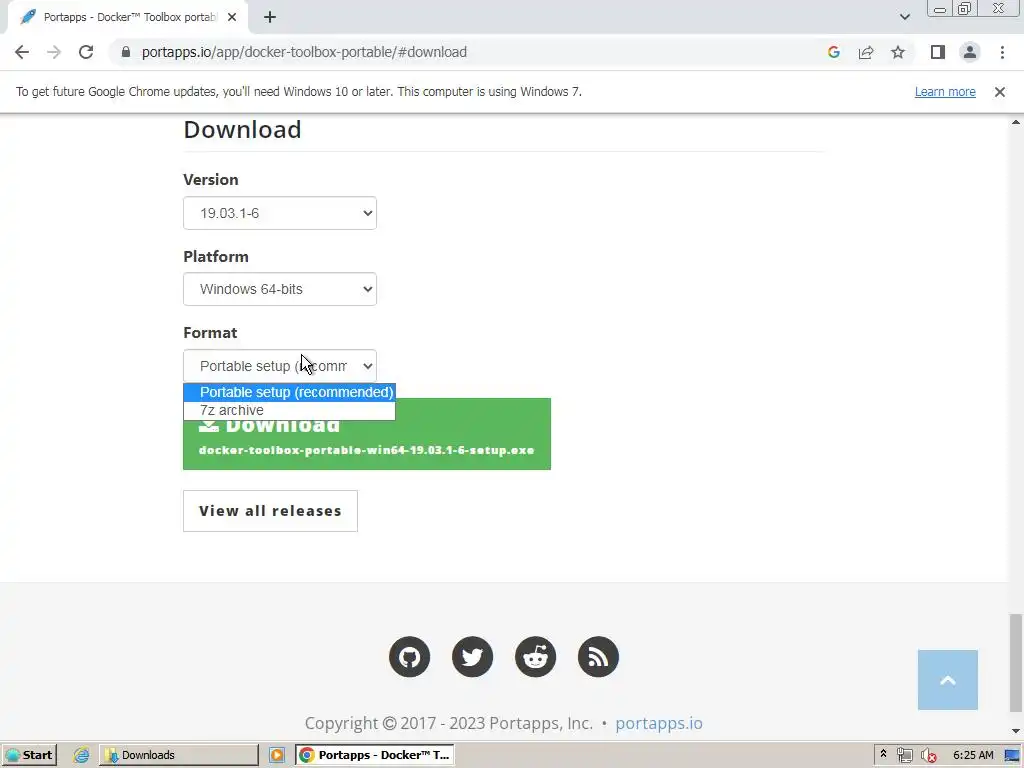Dismiss the Chrome update notification bar
The width and height of the screenshot is (1024, 768).
1000,92
